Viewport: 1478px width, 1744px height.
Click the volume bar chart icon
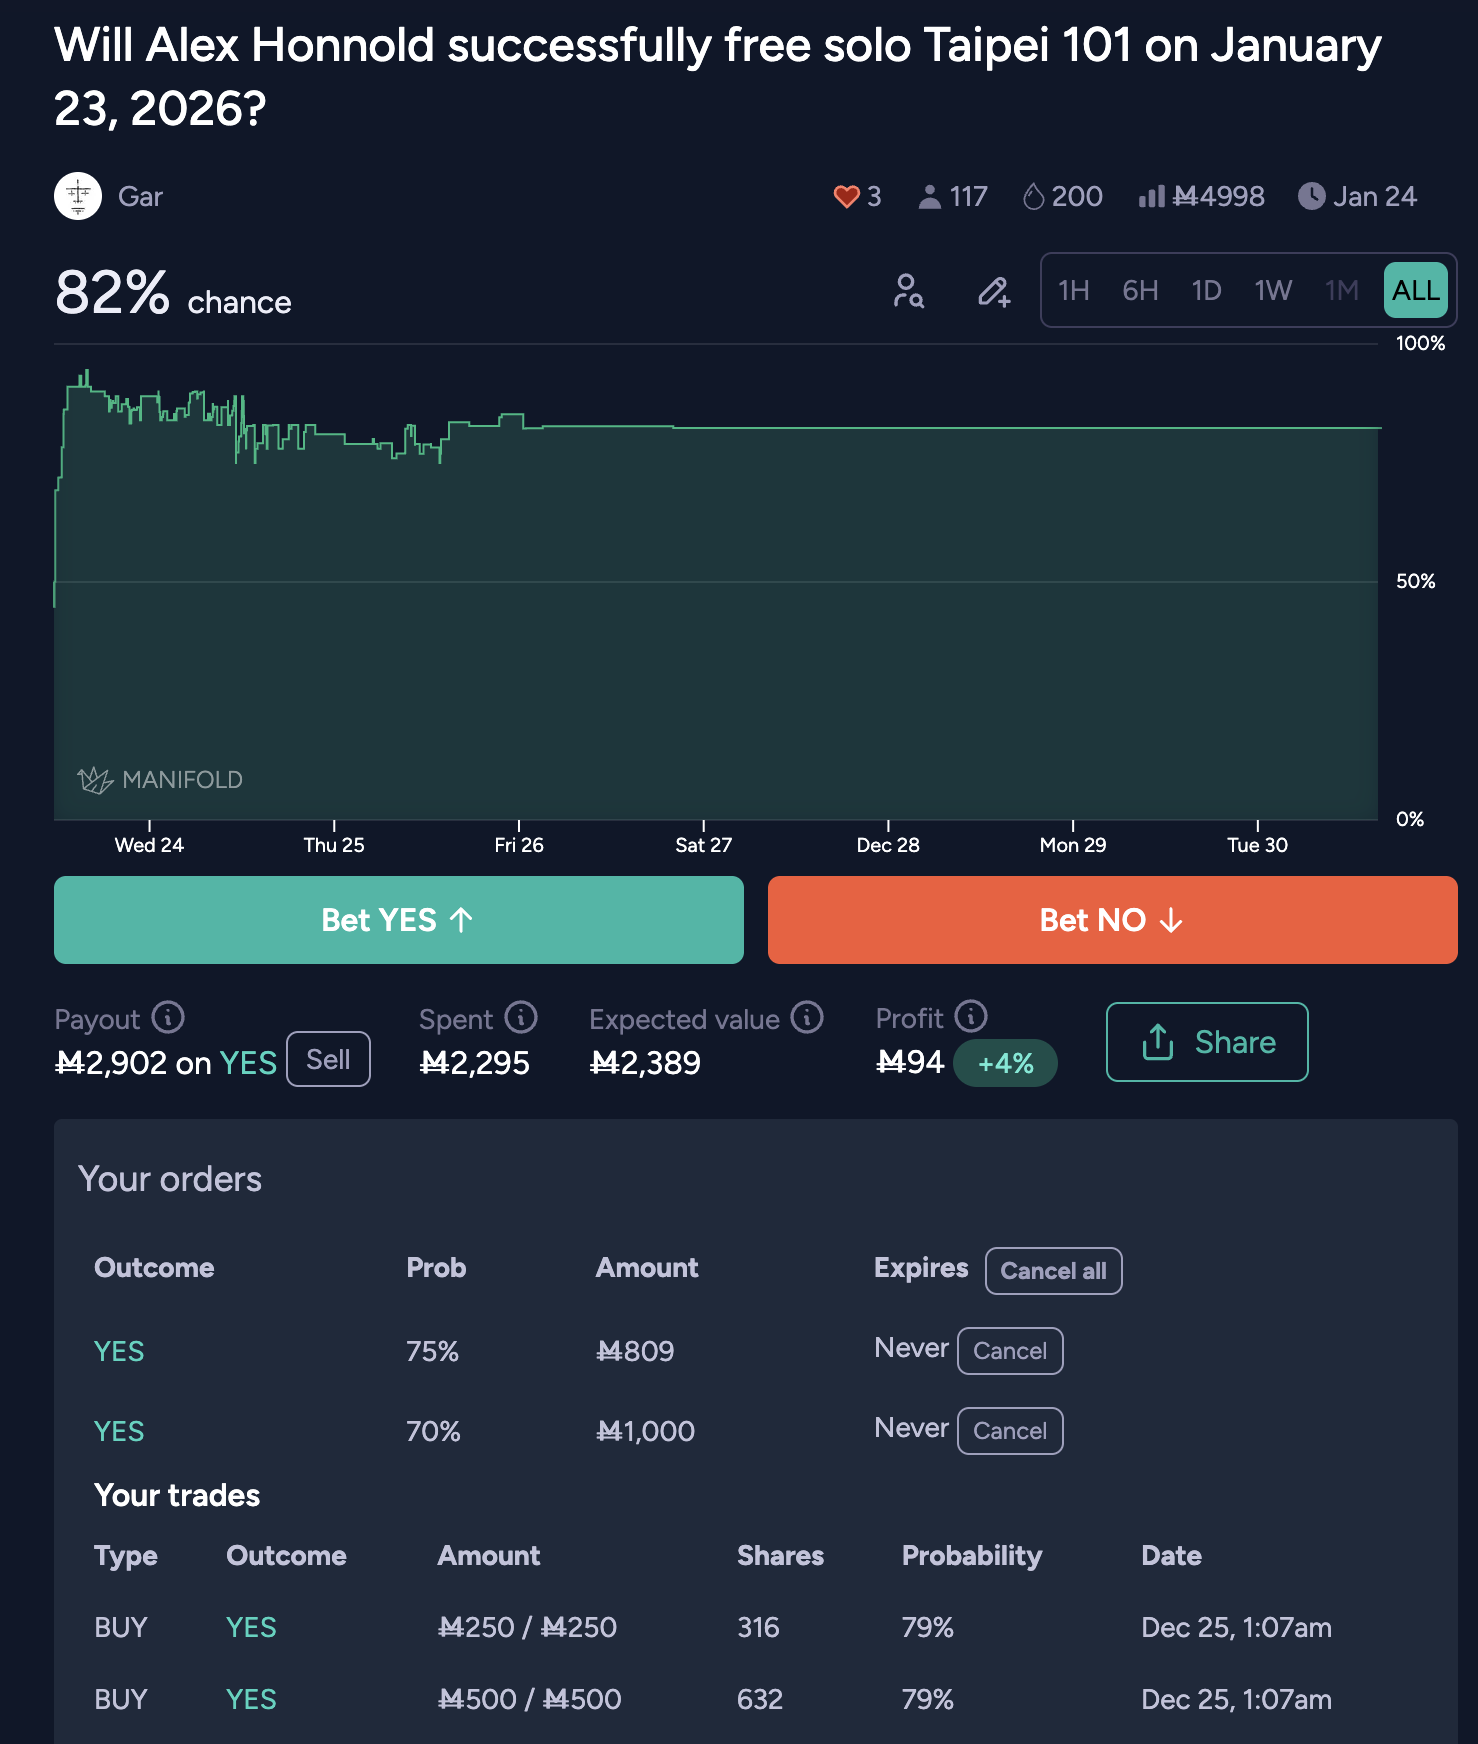point(1152,196)
